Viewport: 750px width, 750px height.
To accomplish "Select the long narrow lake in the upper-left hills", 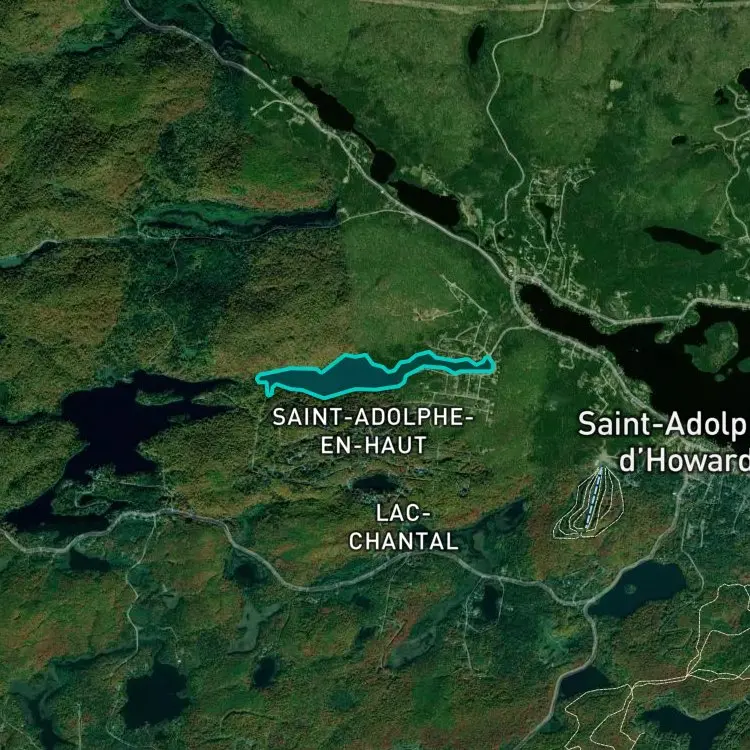I will [x=239, y=218].
